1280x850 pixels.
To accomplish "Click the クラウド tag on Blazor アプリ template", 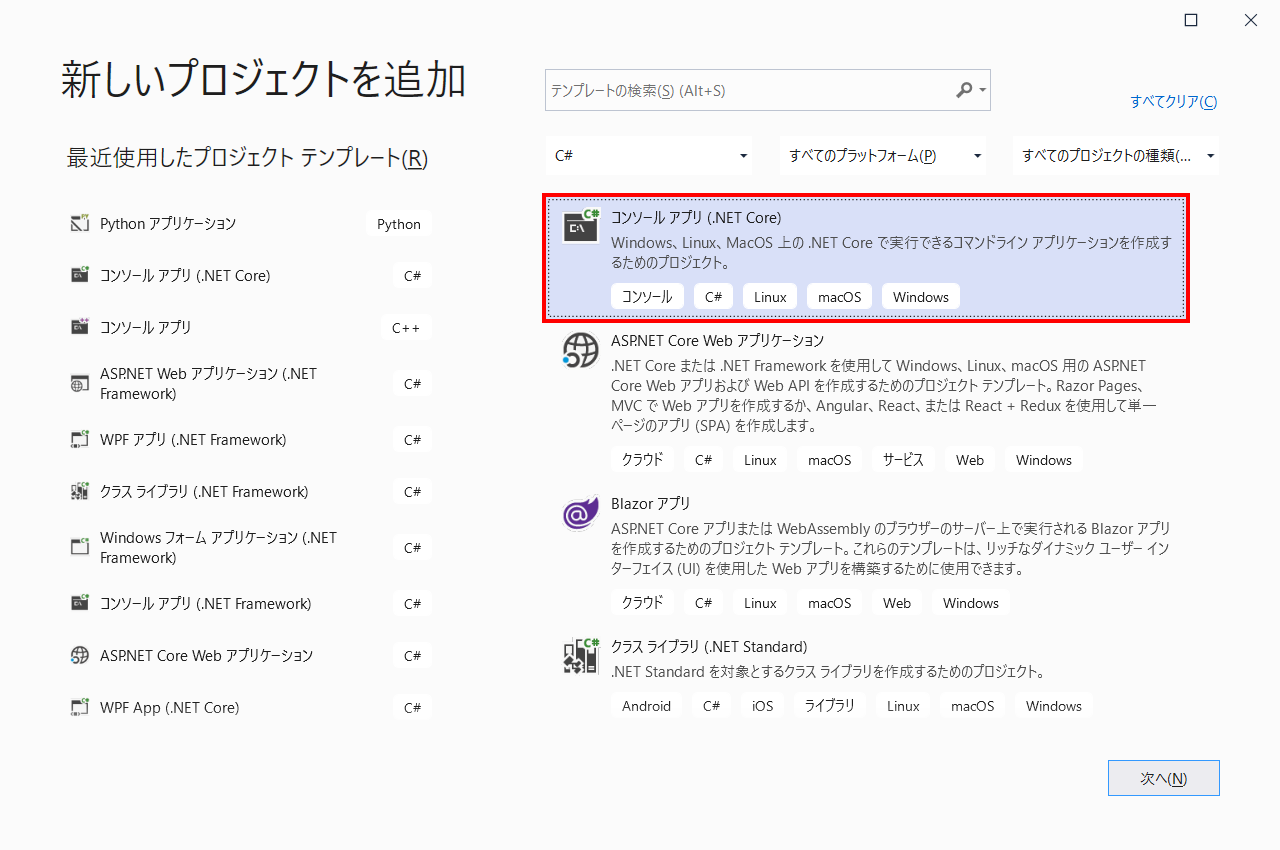I will click(642, 603).
